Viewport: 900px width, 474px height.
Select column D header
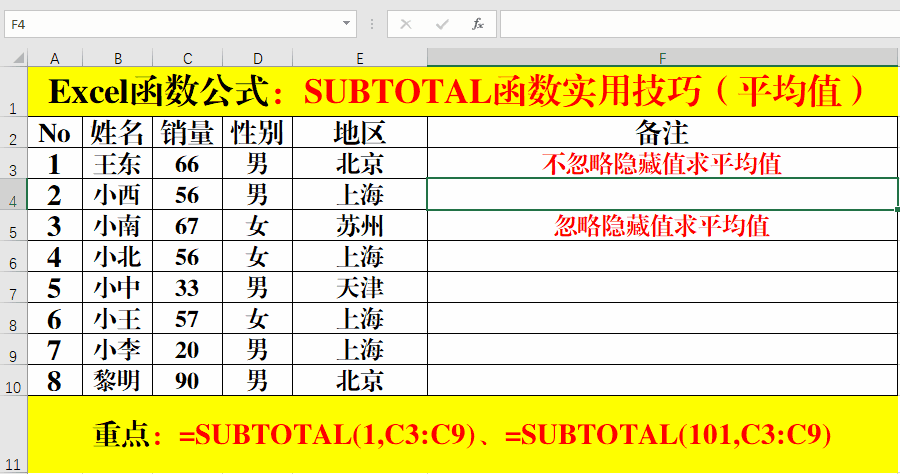coord(258,58)
